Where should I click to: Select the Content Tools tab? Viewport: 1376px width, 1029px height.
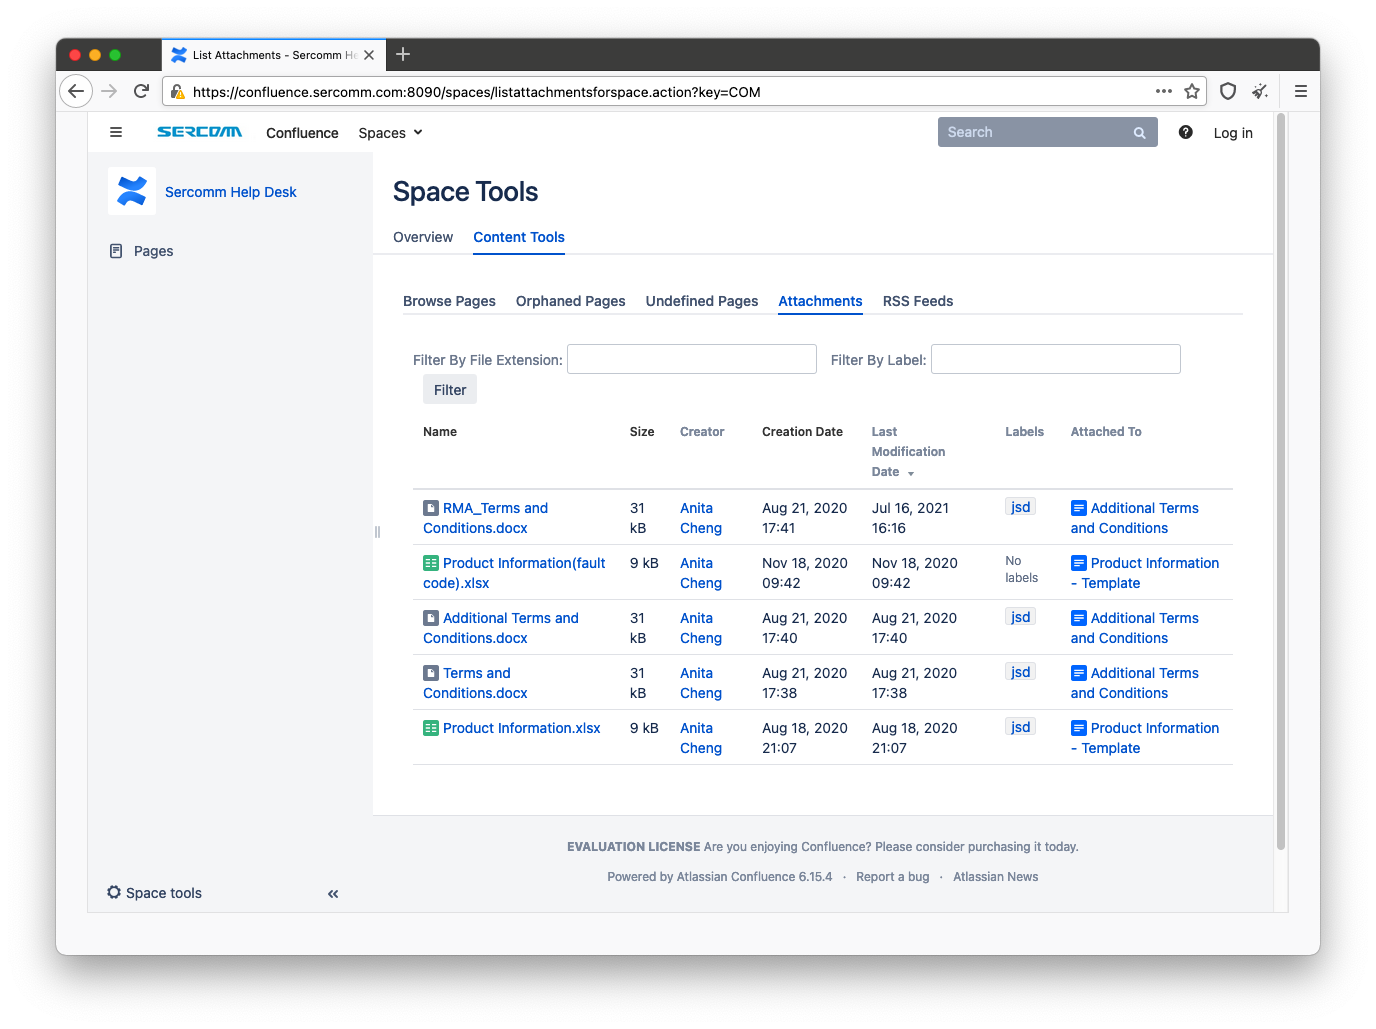(x=519, y=237)
